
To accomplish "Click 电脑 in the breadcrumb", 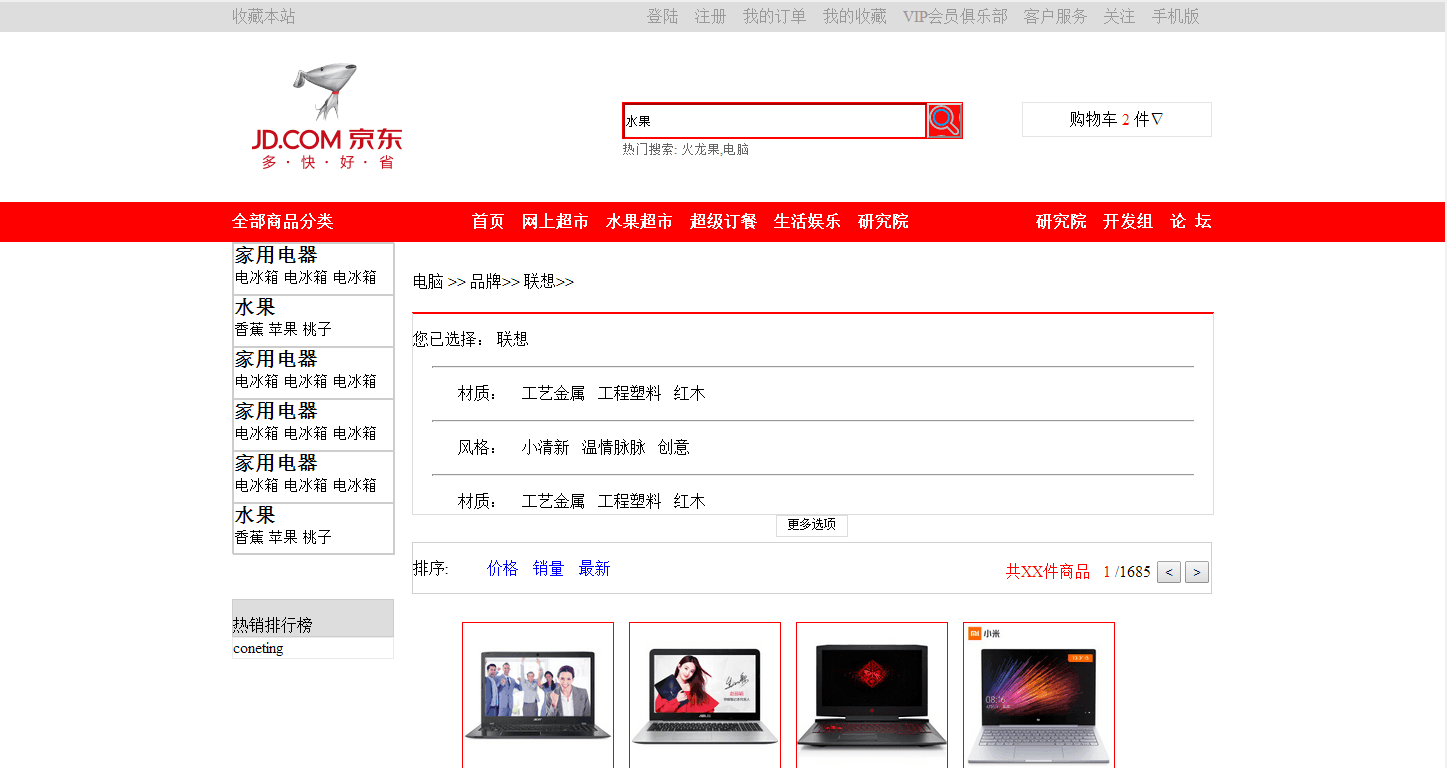I will 428,282.
